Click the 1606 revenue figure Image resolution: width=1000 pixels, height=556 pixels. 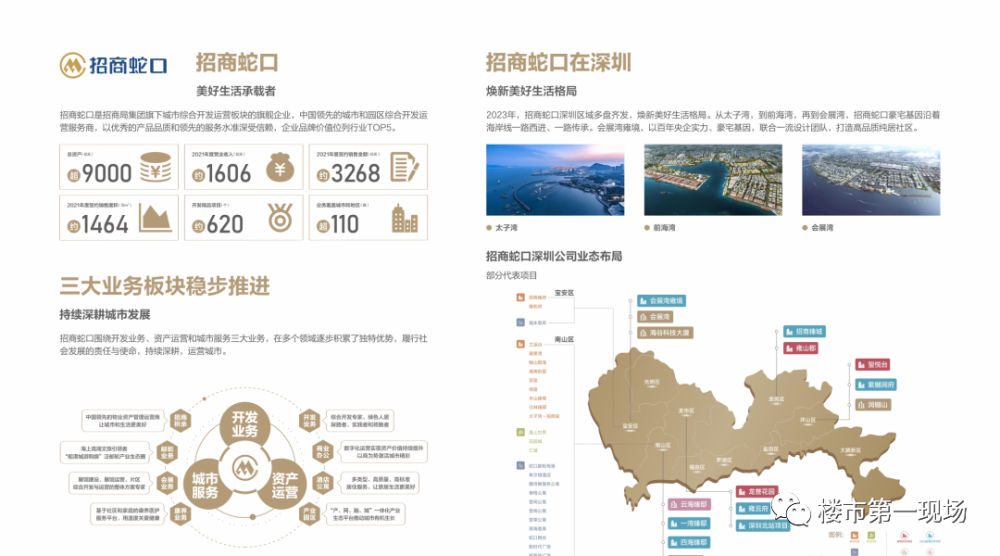228,173
